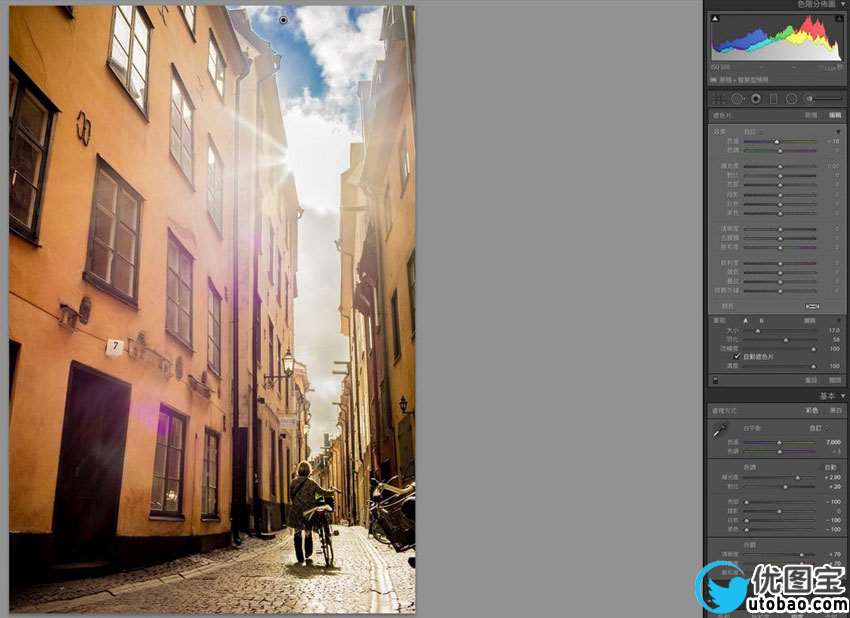Open White Balance preset dropdown in Basic
Screen dimensions: 850x618
tap(816, 428)
